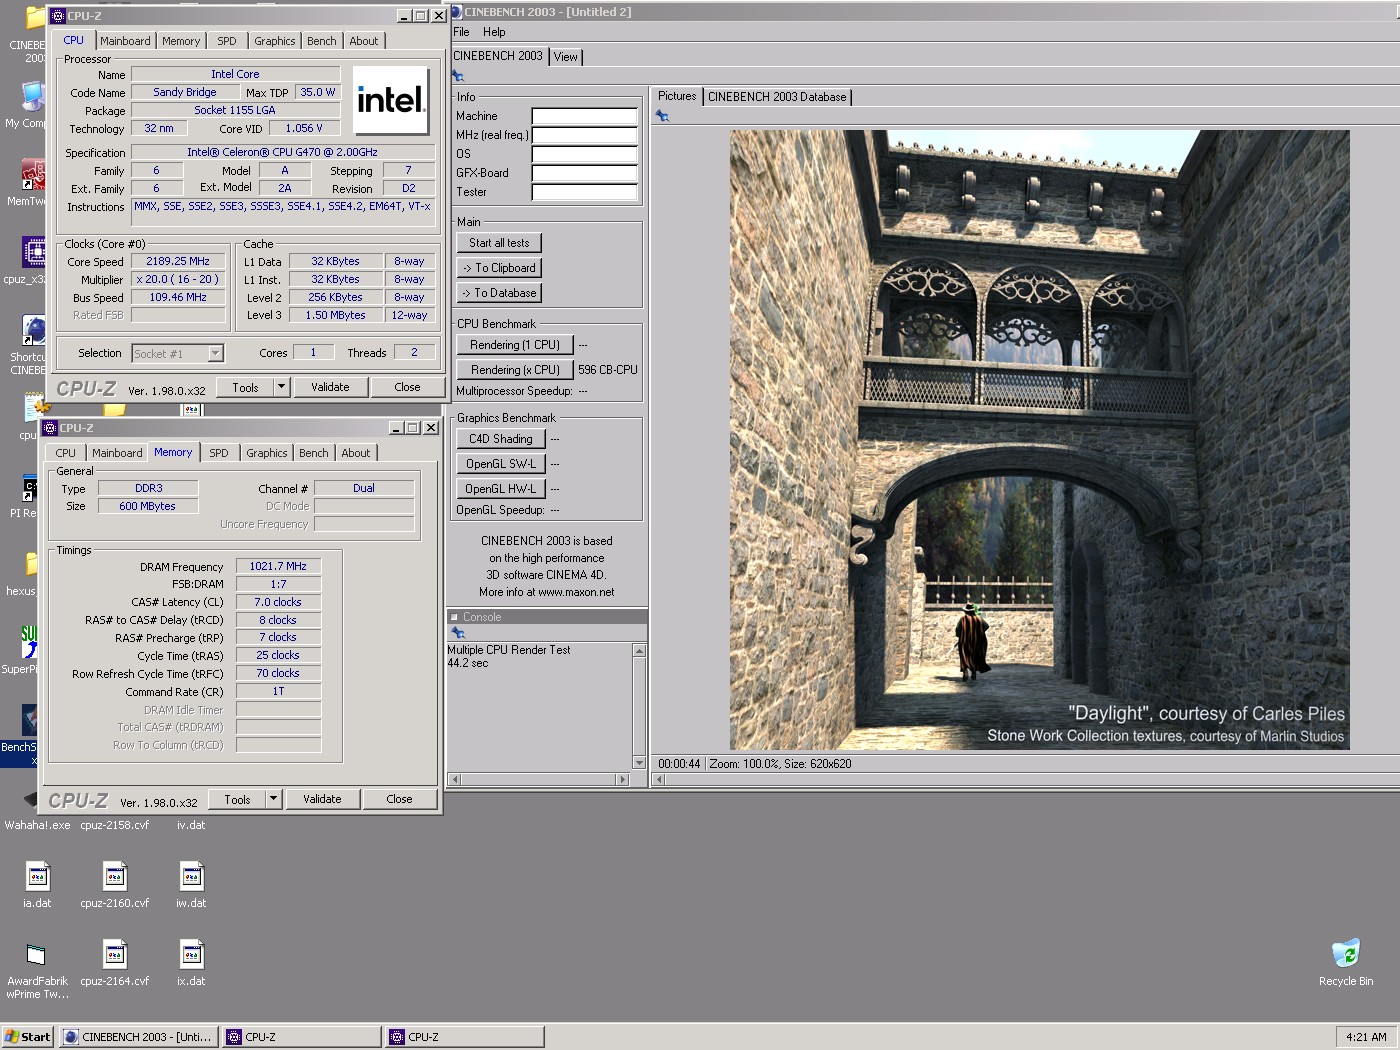Click GFX-Board input field
The image size is (1400, 1050).
click(x=585, y=173)
